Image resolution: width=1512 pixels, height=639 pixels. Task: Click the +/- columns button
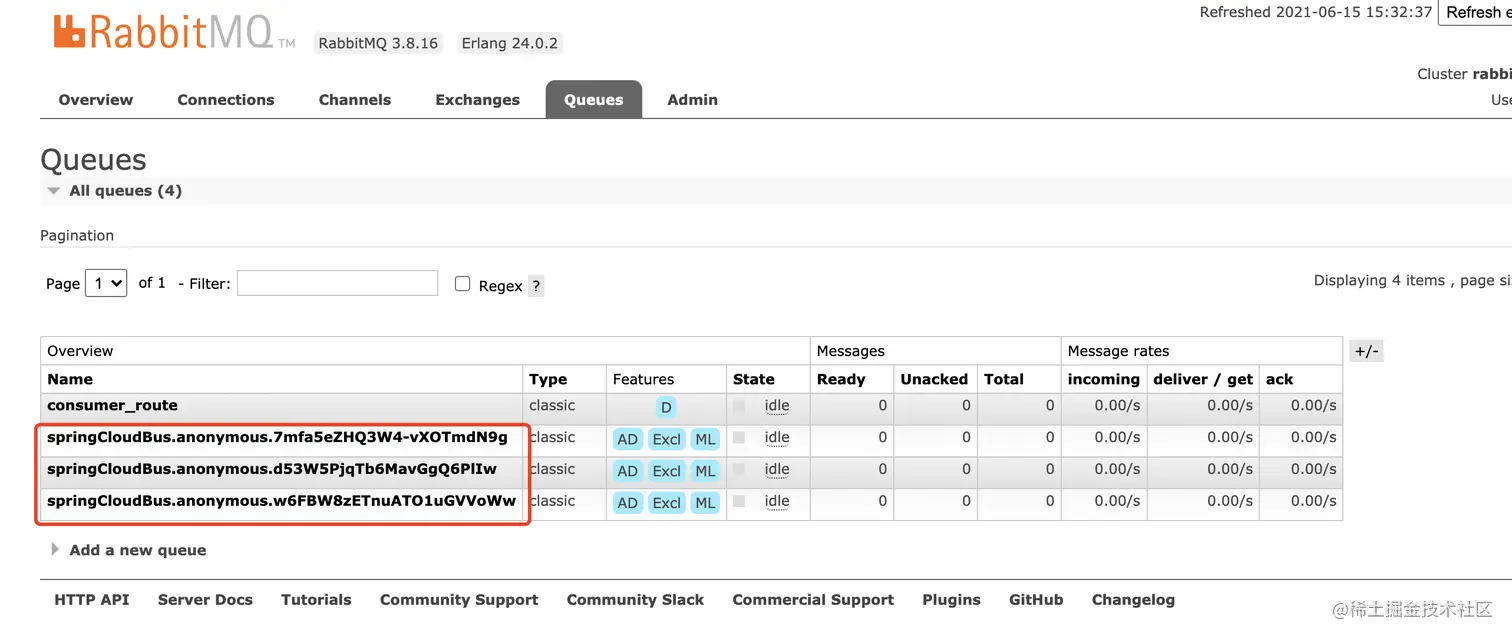coord(1366,351)
